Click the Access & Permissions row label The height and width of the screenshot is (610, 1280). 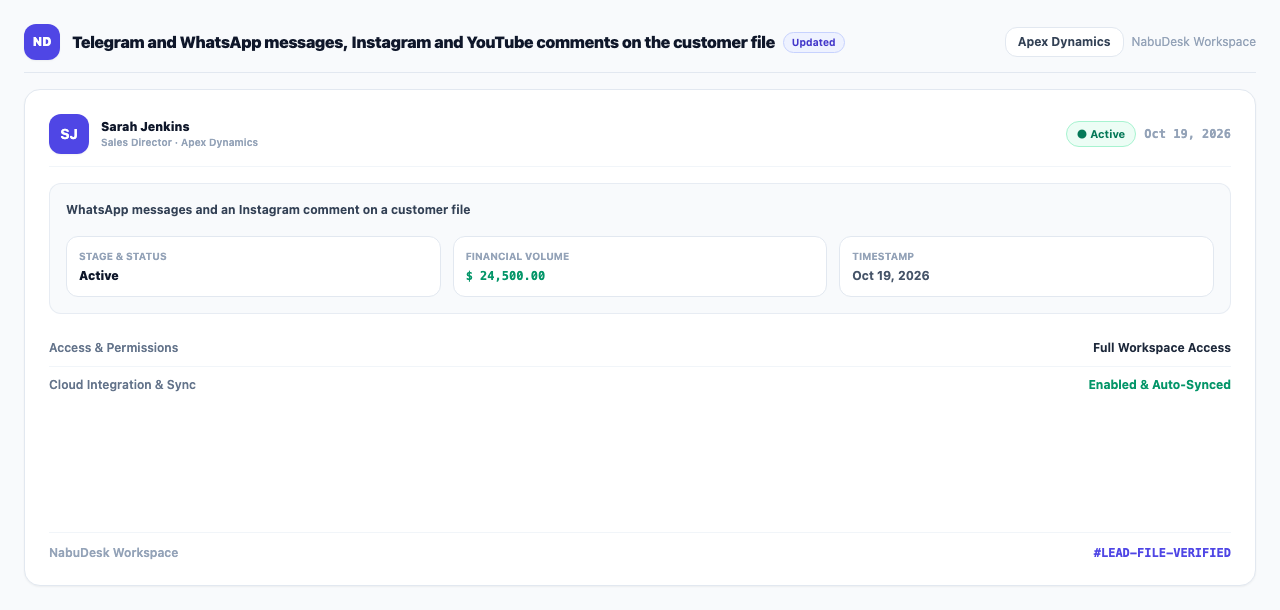[x=114, y=348]
